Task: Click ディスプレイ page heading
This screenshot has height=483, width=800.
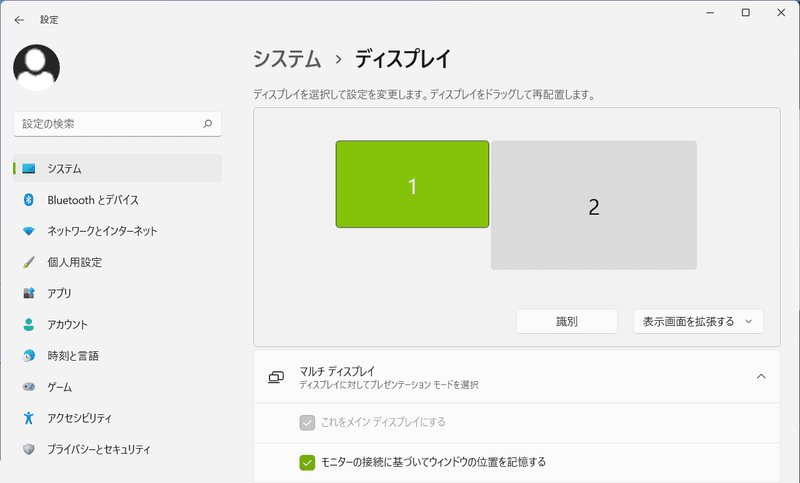Action: coord(403,59)
